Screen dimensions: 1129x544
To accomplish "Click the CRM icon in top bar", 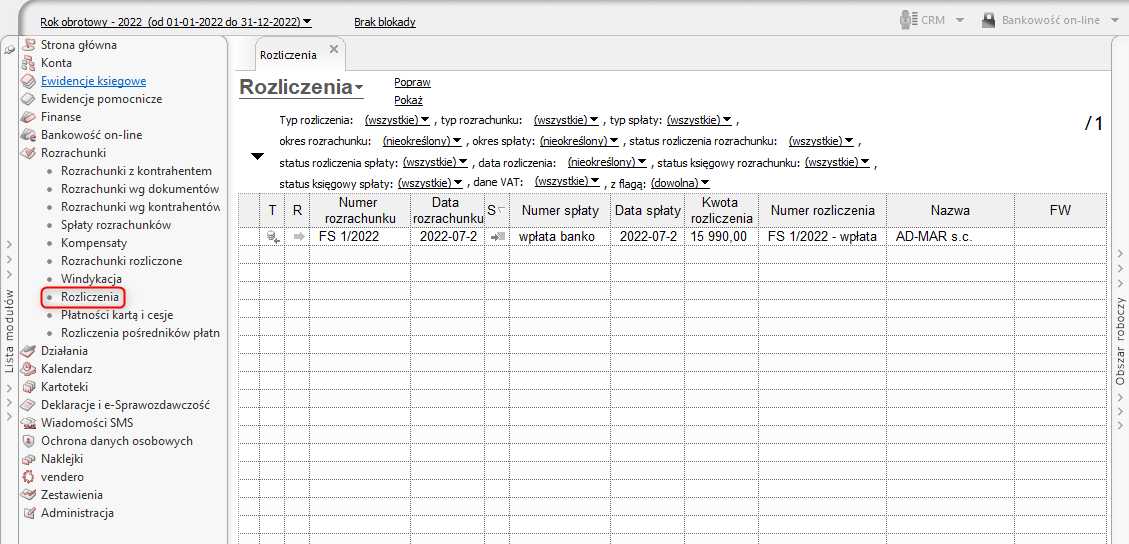I will coord(909,20).
